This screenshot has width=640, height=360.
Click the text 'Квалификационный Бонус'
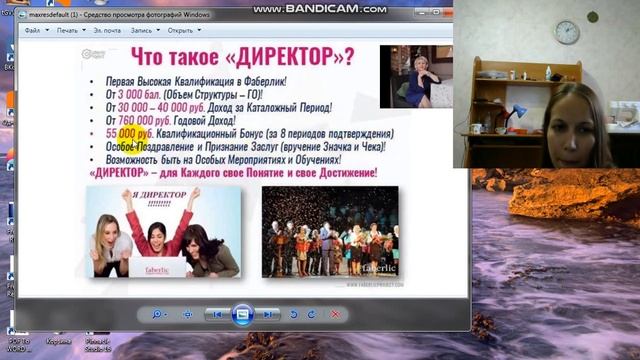[x=209, y=134]
